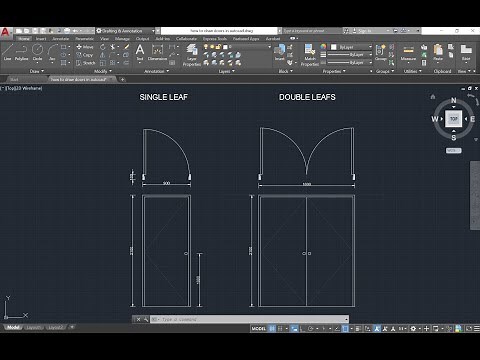Click the Measure tool

pos(408,53)
